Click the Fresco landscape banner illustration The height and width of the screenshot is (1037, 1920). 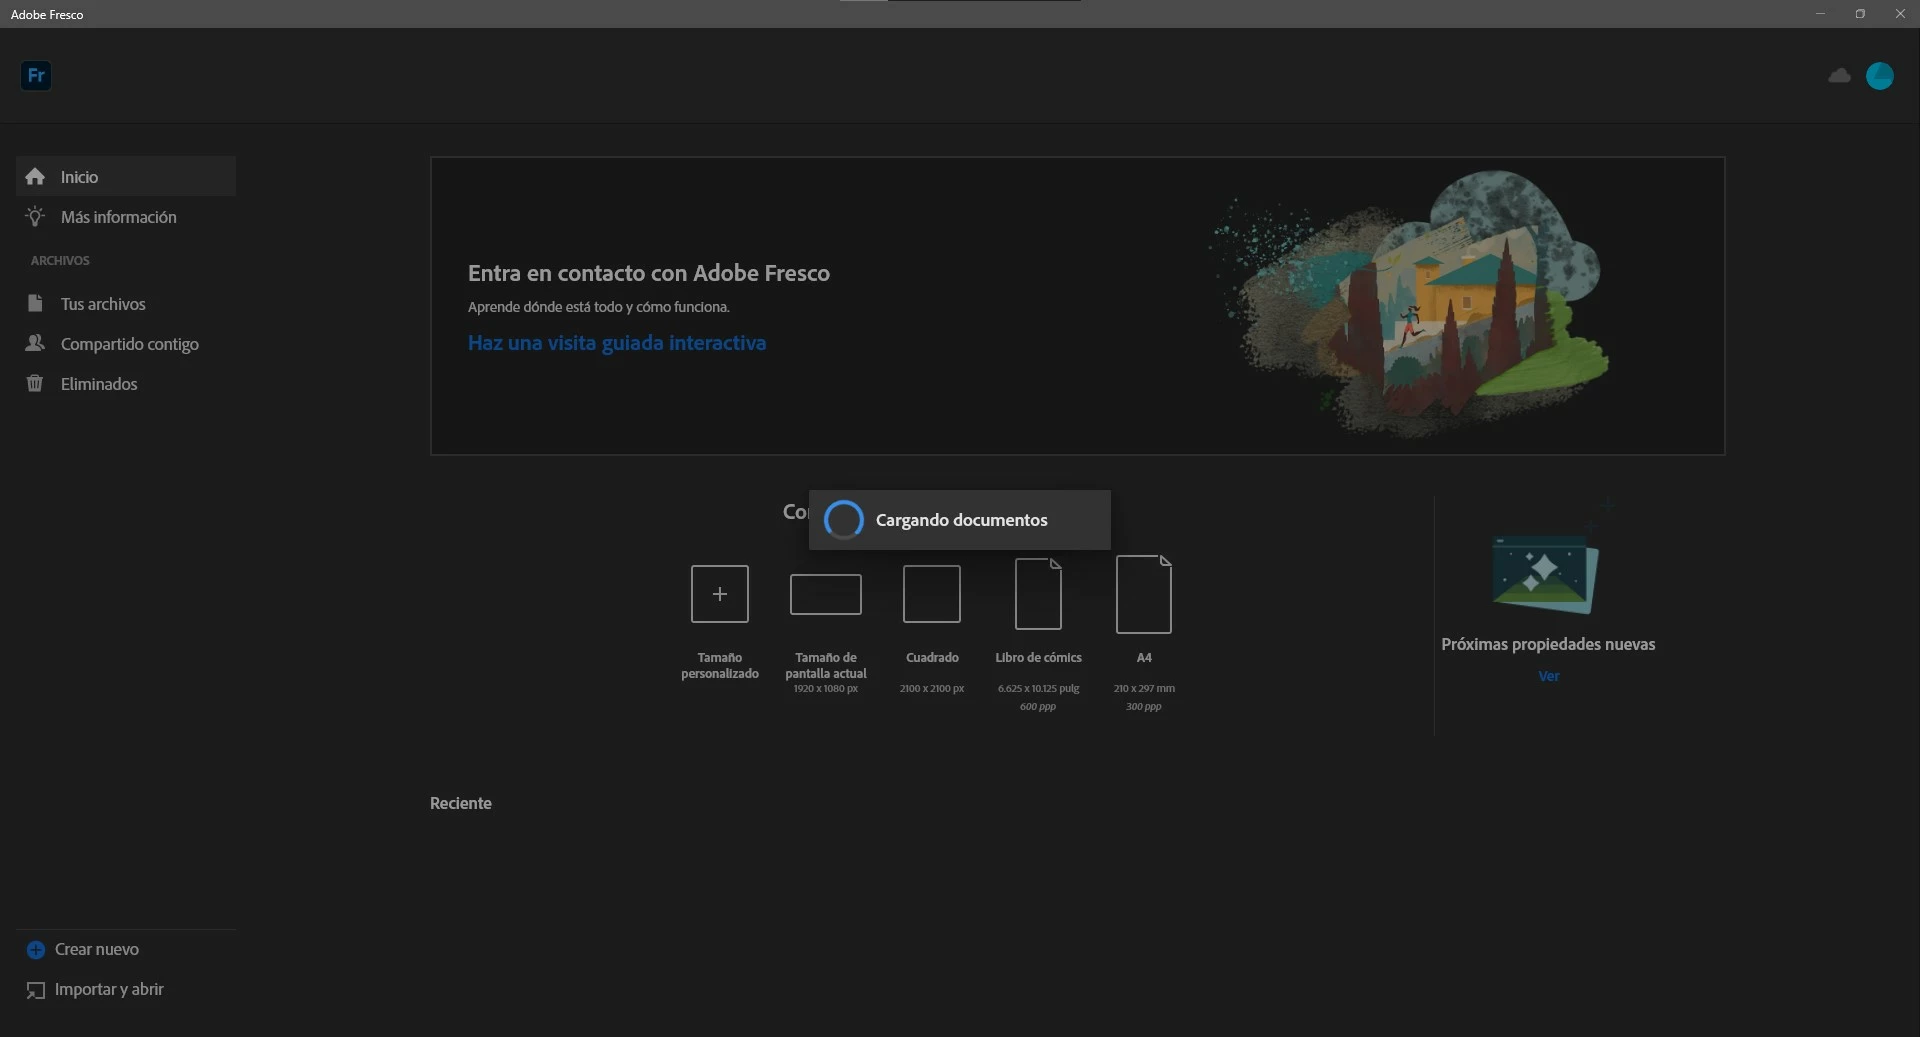pos(1410,305)
